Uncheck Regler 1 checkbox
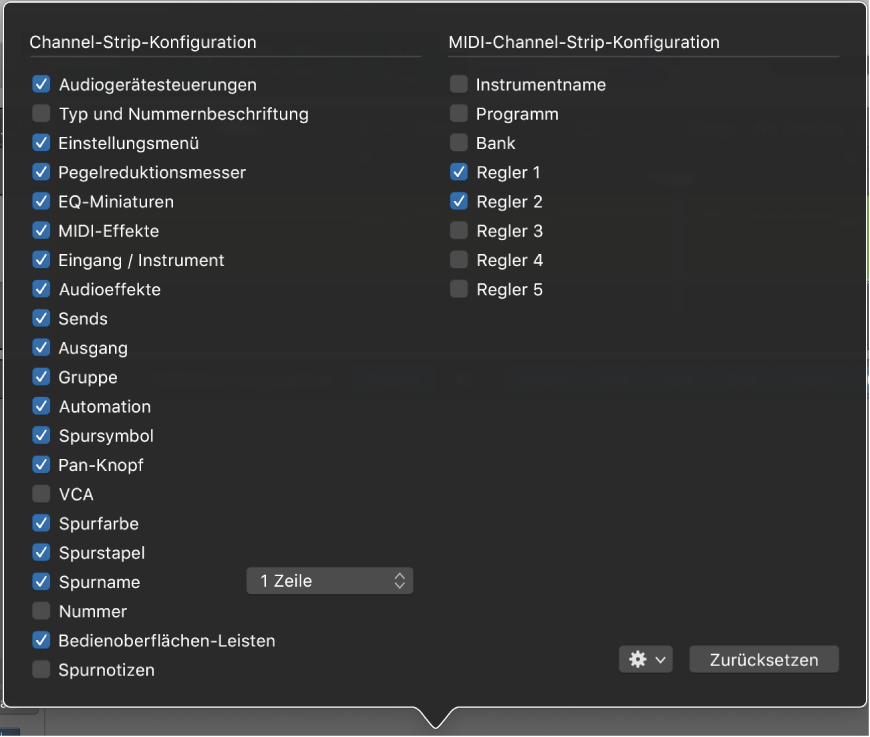This screenshot has width=870, height=737. click(459, 173)
